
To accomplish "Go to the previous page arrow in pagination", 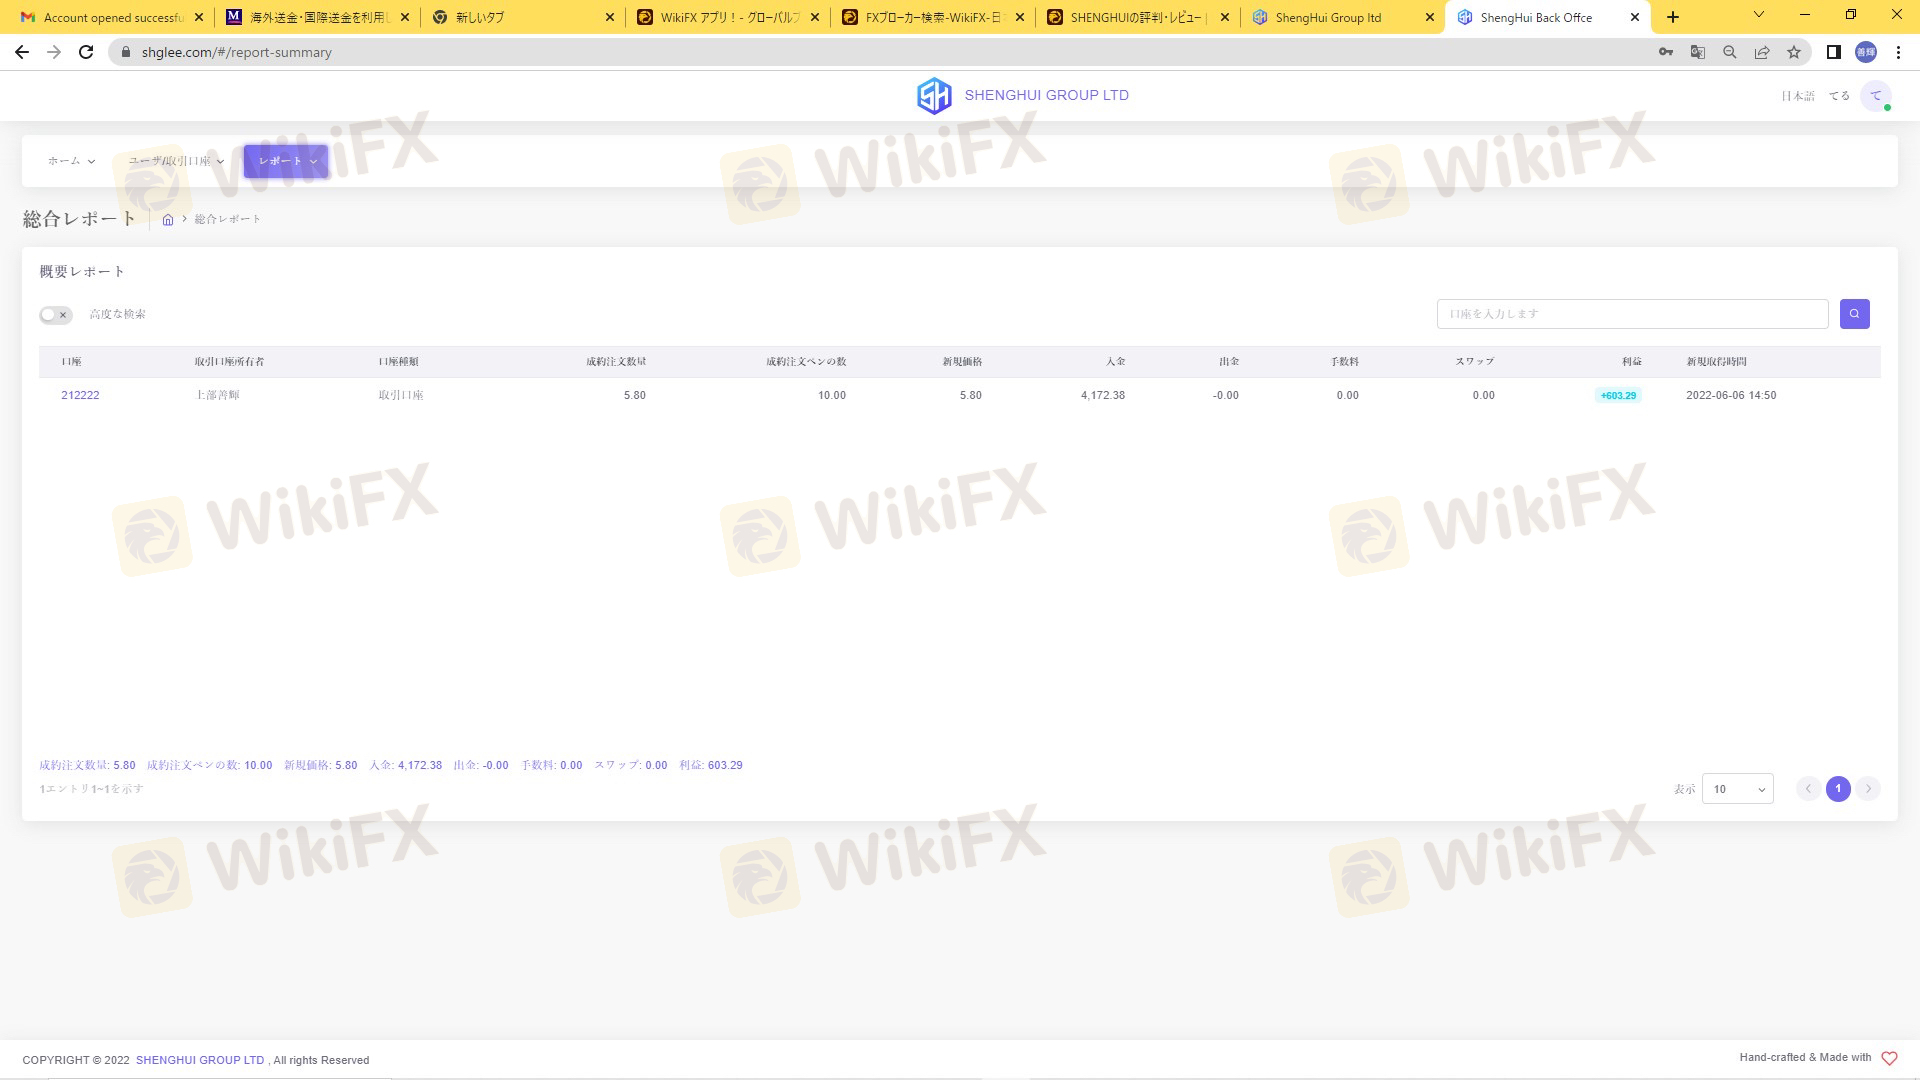I will 1808,789.
